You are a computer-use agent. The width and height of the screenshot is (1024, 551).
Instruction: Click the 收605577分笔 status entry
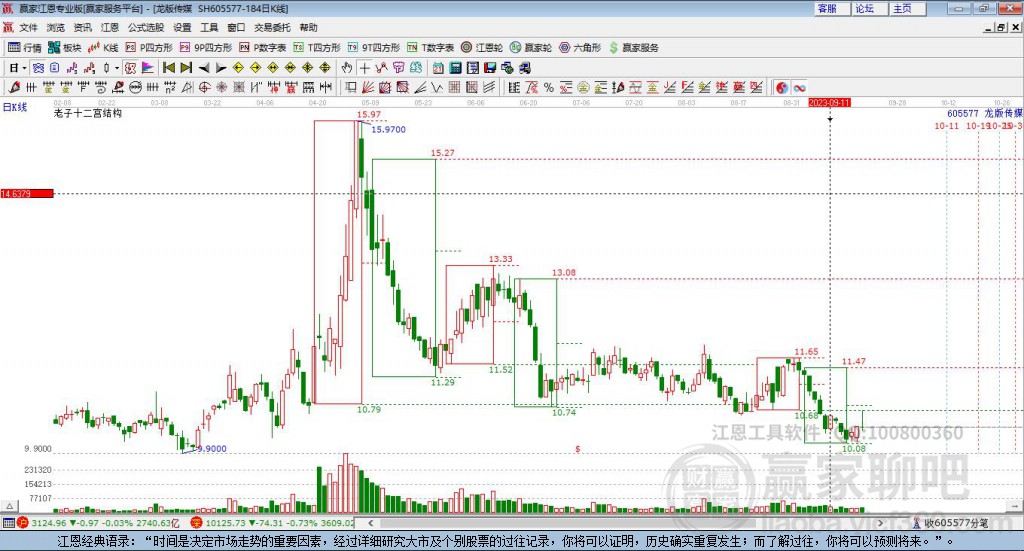tap(956, 523)
